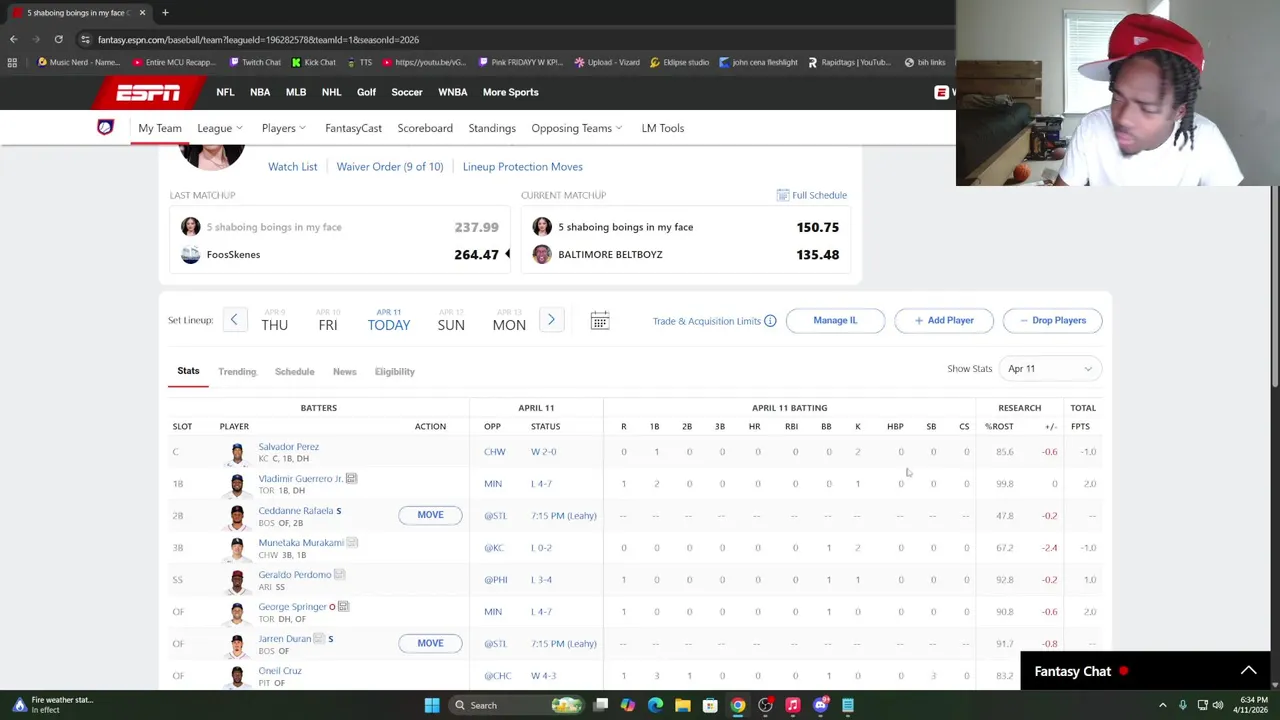Select MON lineup day

509,321
